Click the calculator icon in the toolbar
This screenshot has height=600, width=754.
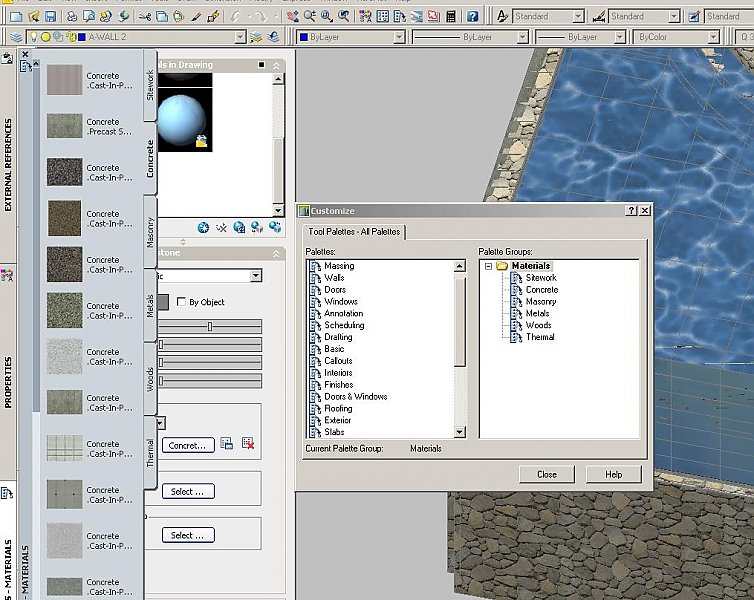452,17
